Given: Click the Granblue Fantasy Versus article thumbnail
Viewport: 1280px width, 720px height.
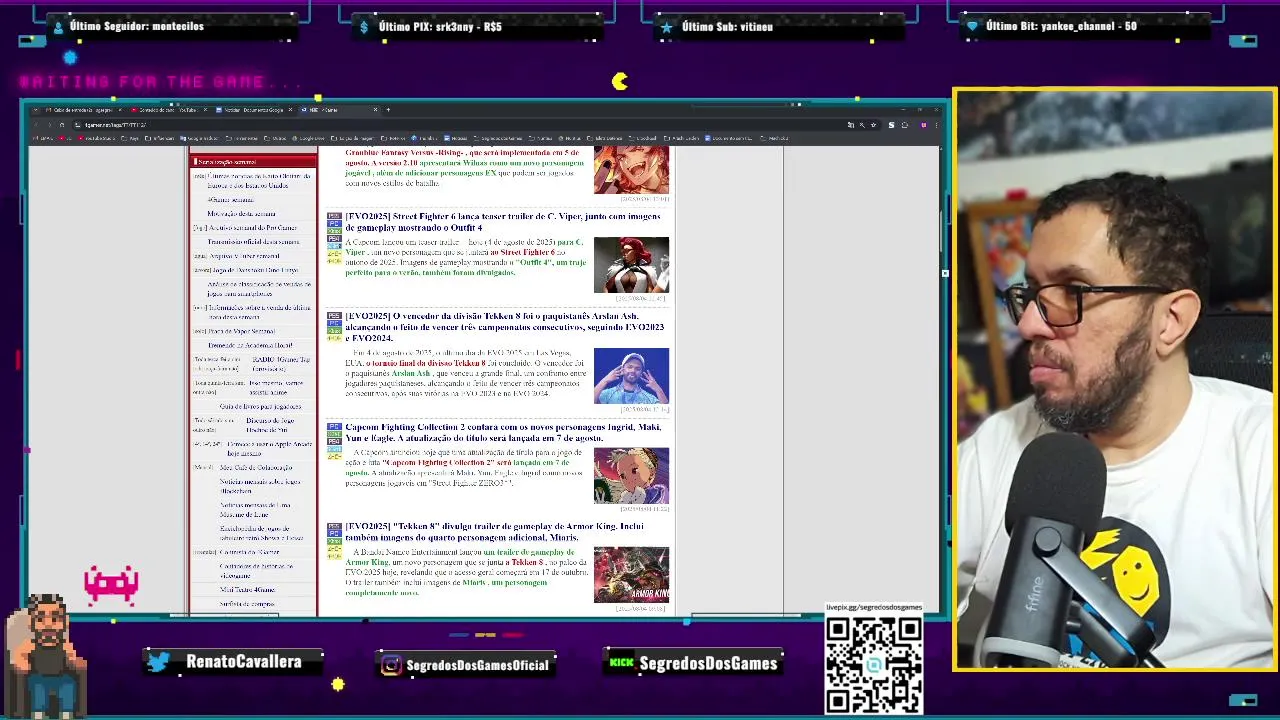Looking at the screenshot, I should point(631,169).
